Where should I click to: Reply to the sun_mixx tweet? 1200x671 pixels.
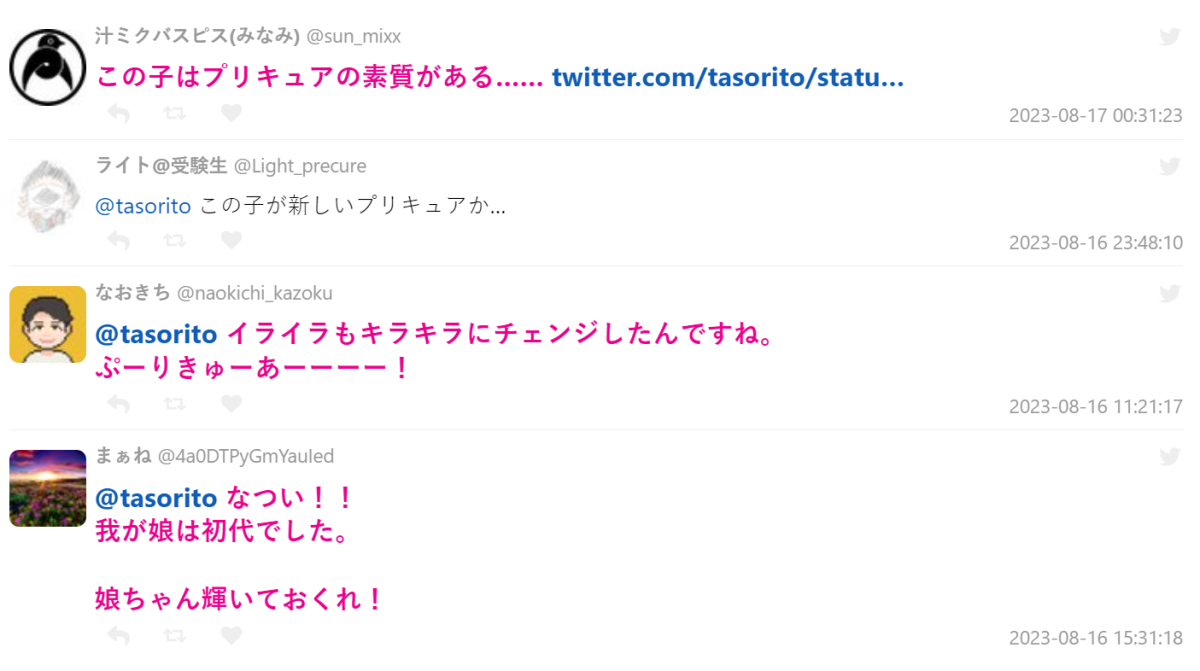[118, 114]
